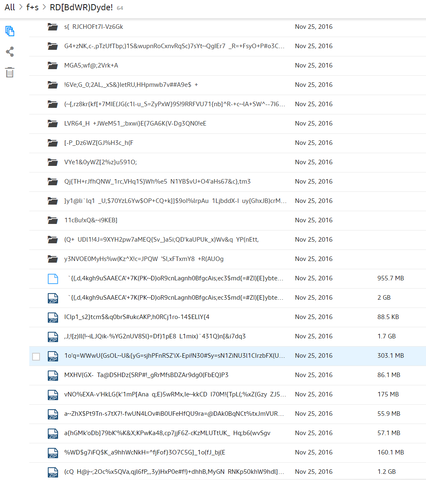
Task: Click file icon of the 1.2 GB file
Action: pyautogui.click(x=53, y=472)
